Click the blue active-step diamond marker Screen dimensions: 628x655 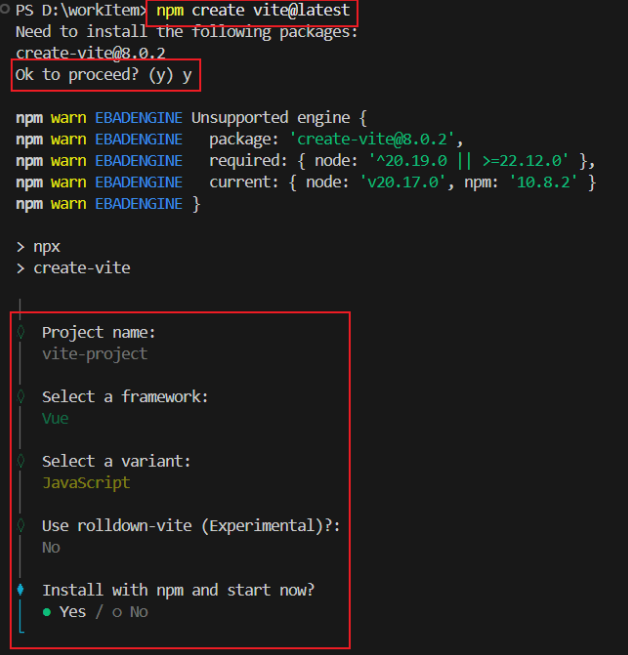click(x=20, y=590)
